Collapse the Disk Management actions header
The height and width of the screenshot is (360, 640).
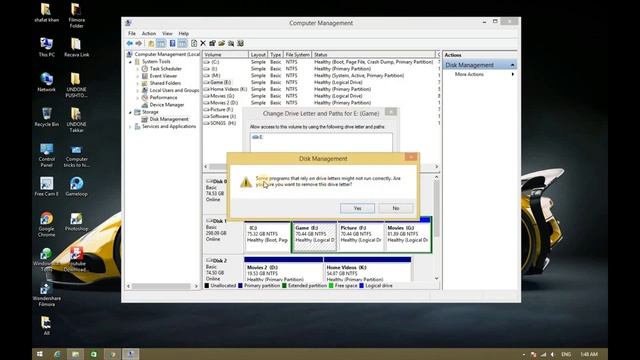point(512,65)
